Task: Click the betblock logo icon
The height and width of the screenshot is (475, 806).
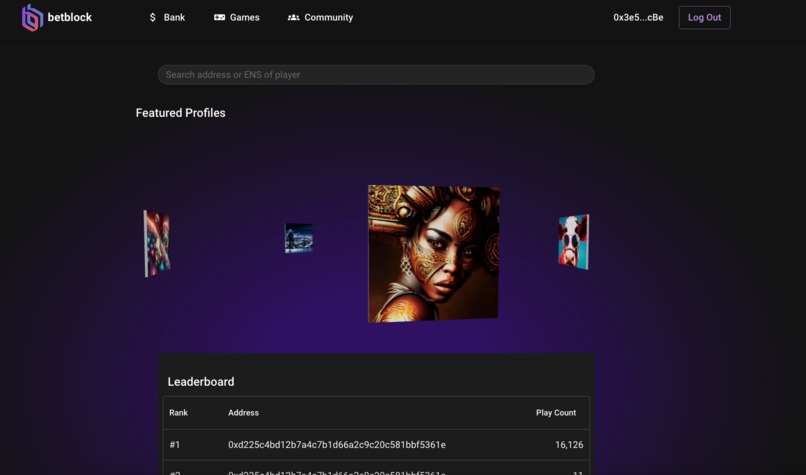Action: pos(32,17)
